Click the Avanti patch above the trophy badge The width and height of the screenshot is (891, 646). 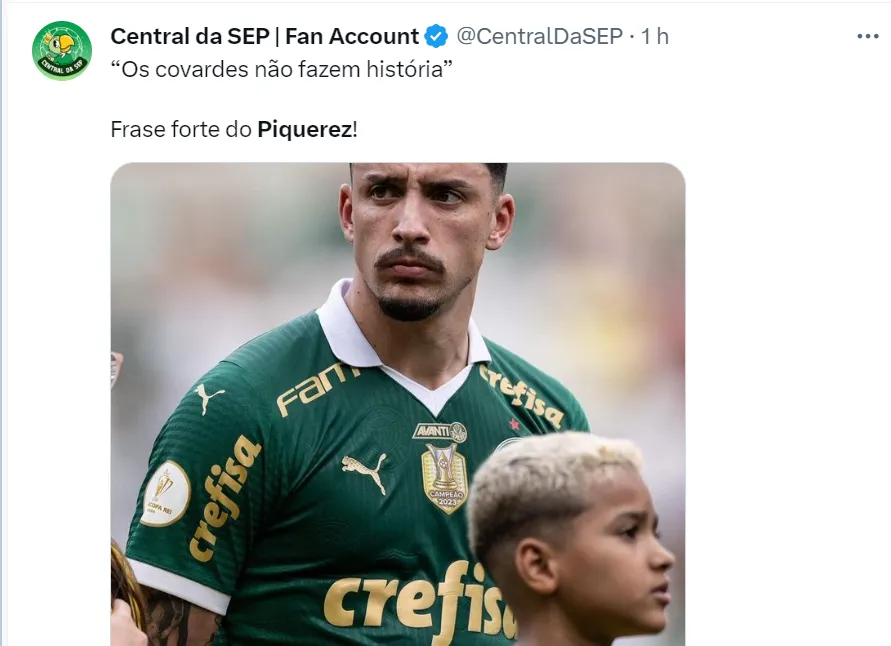pyautogui.click(x=440, y=432)
